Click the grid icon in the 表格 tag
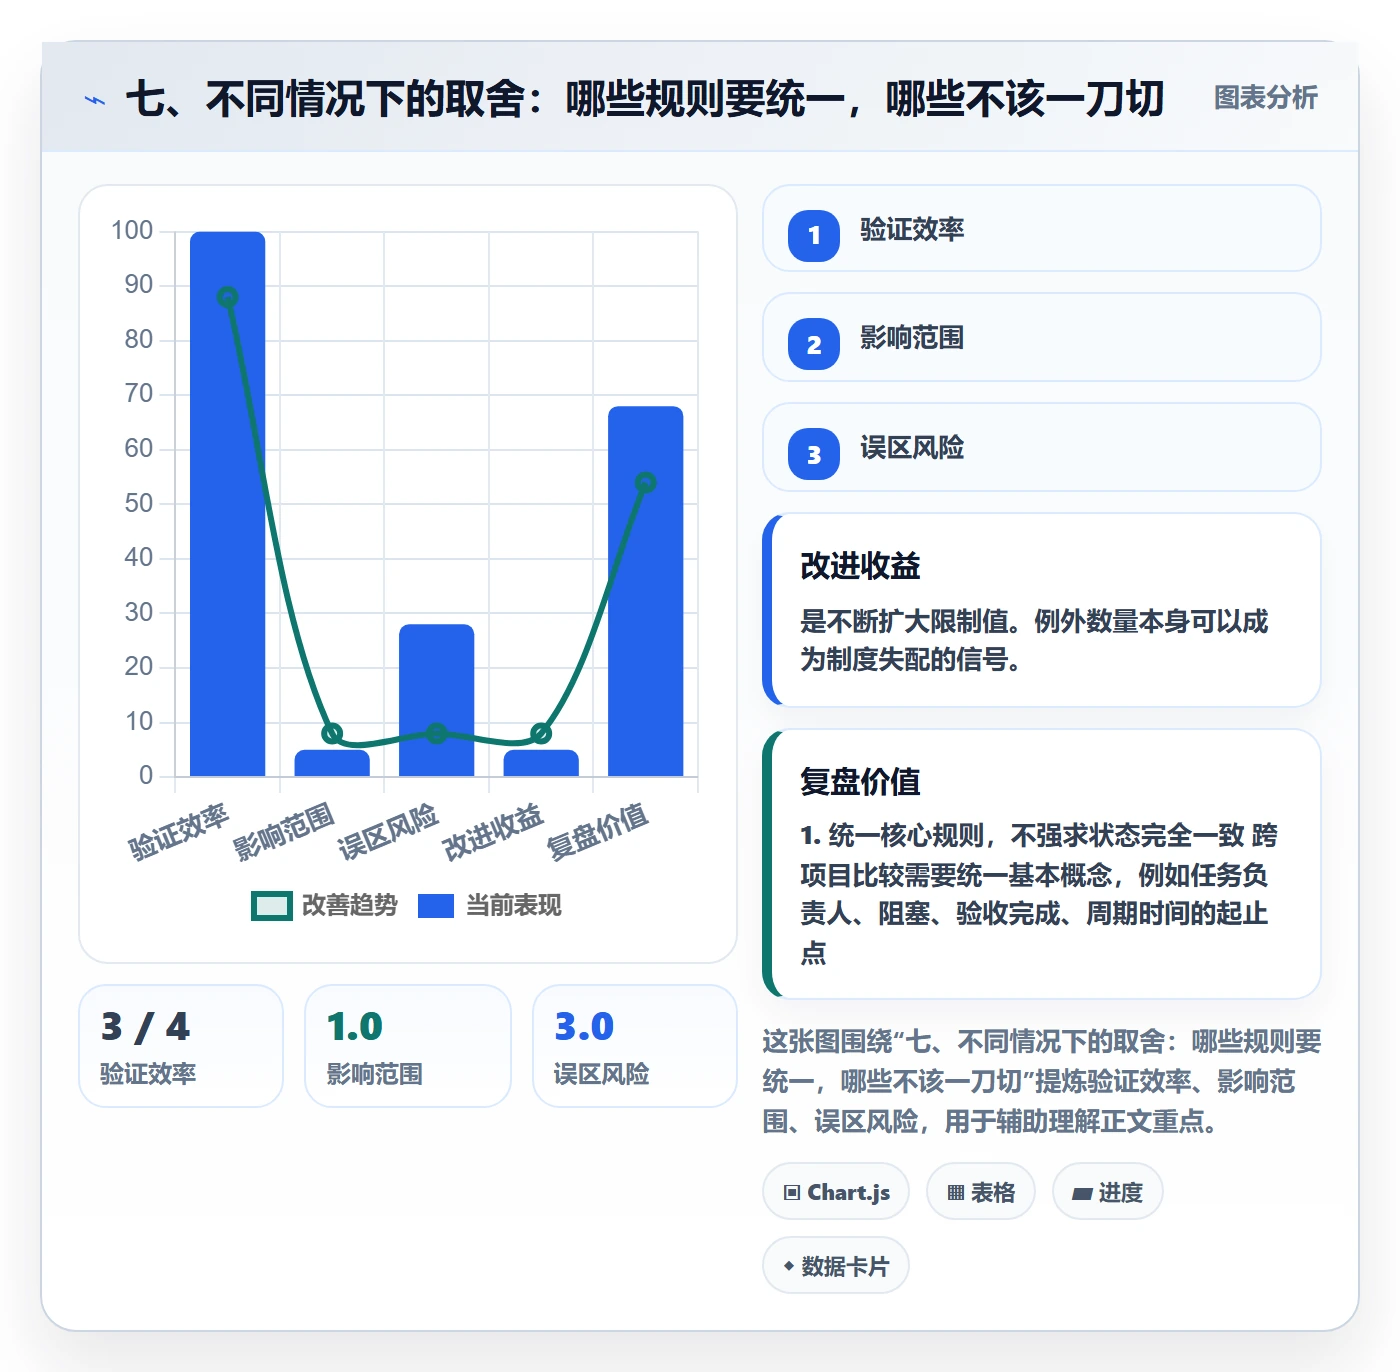The height and width of the screenshot is (1372, 1400). point(956,1192)
